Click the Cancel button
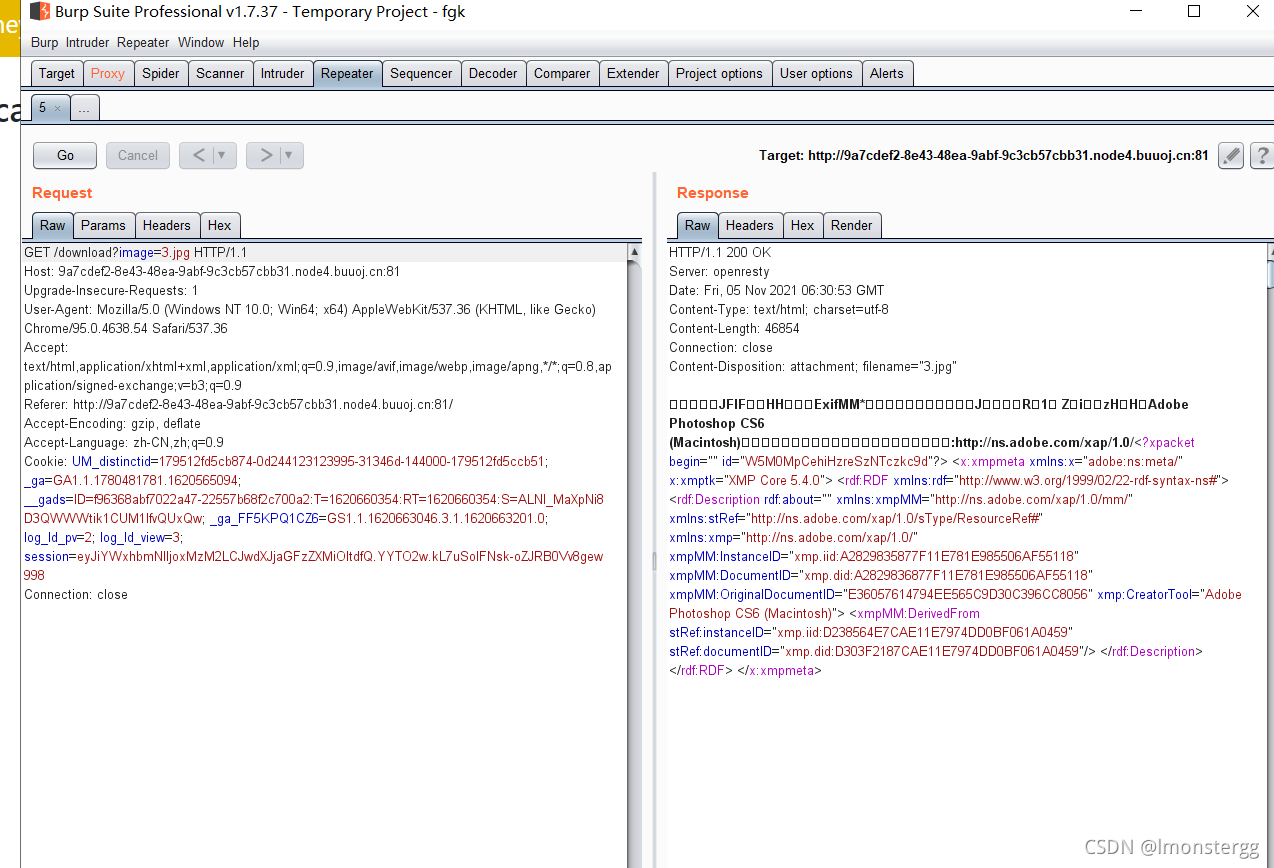The height and width of the screenshot is (868, 1274). (138, 155)
